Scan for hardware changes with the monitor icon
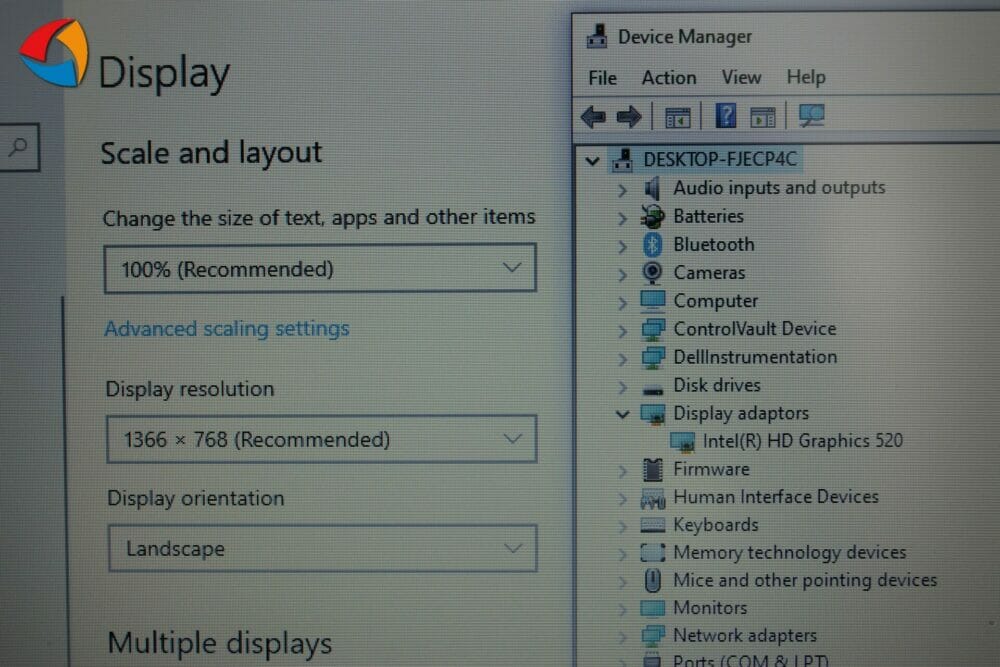This screenshot has width=1000, height=667. [811, 116]
